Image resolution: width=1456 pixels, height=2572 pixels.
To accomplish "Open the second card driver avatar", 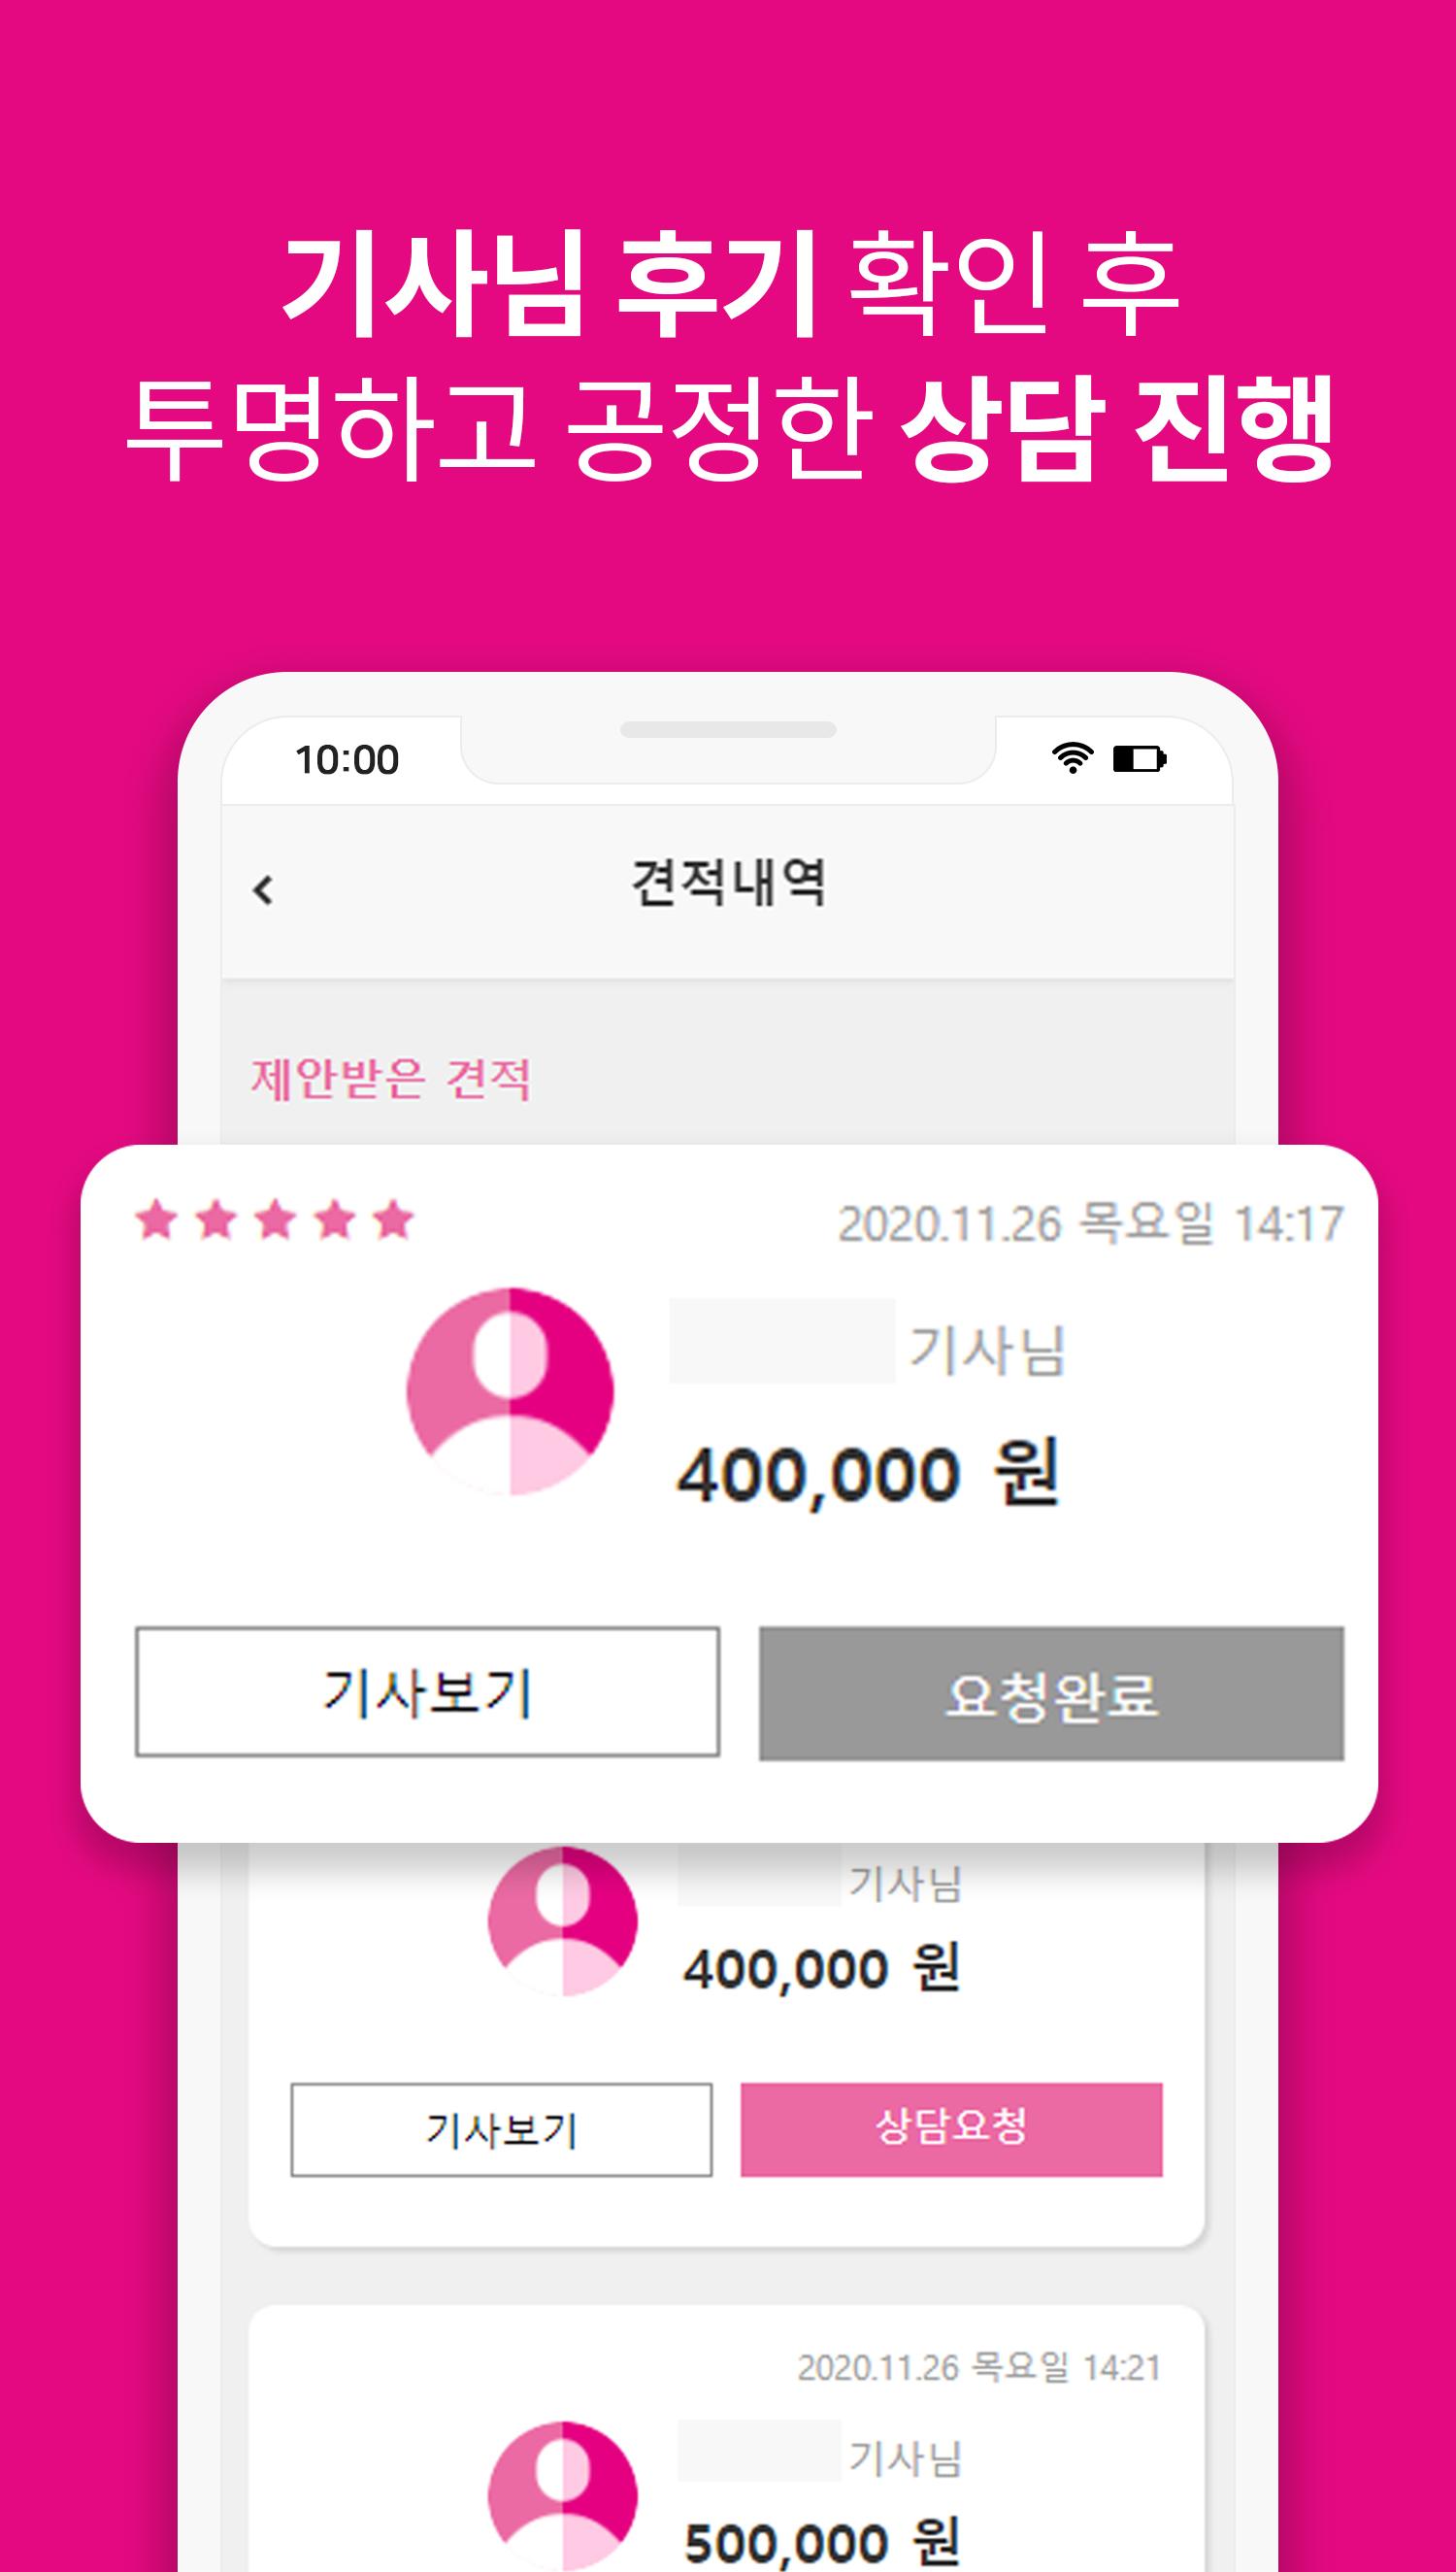I will pyautogui.click(x=562, y=1920).
